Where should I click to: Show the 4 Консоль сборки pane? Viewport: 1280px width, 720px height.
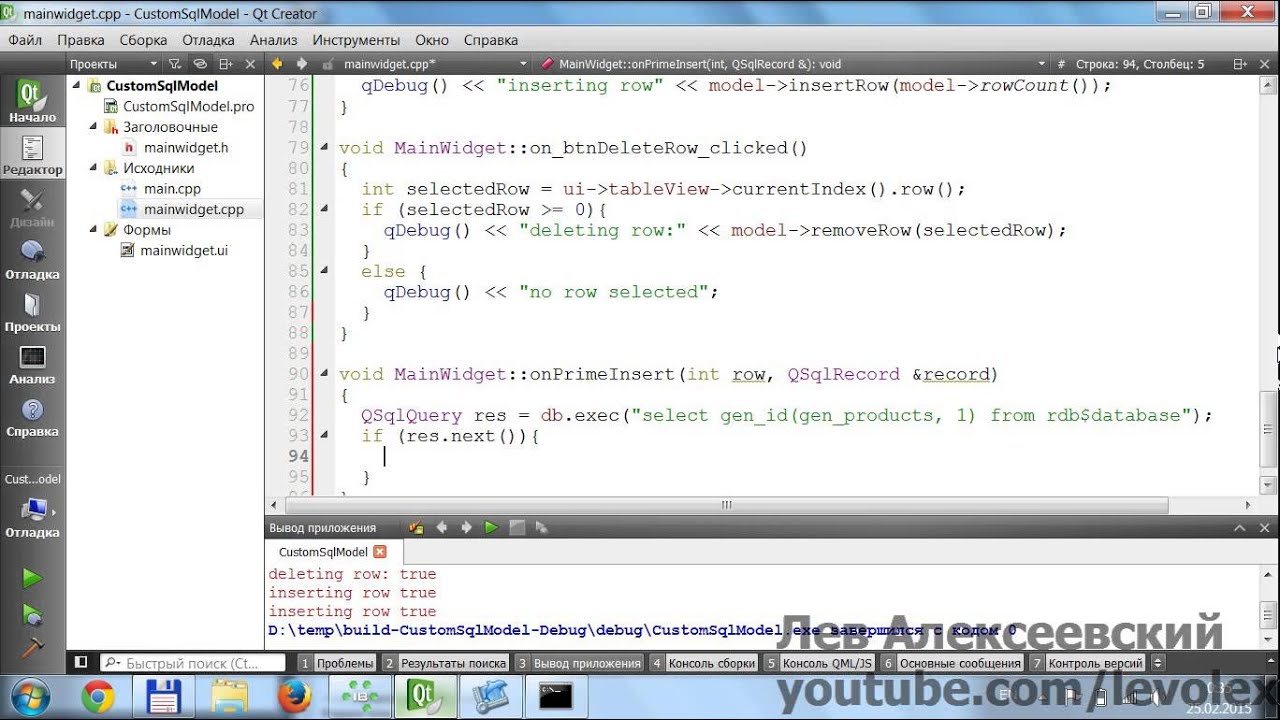[704, 662]
